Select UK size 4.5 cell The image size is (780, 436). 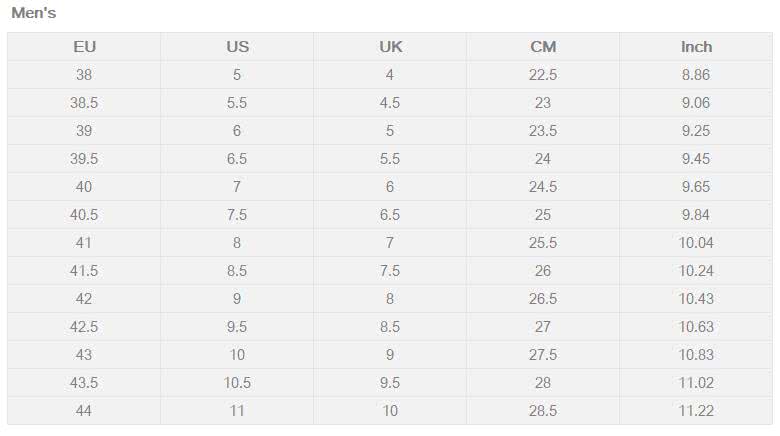tap(390, 103)
